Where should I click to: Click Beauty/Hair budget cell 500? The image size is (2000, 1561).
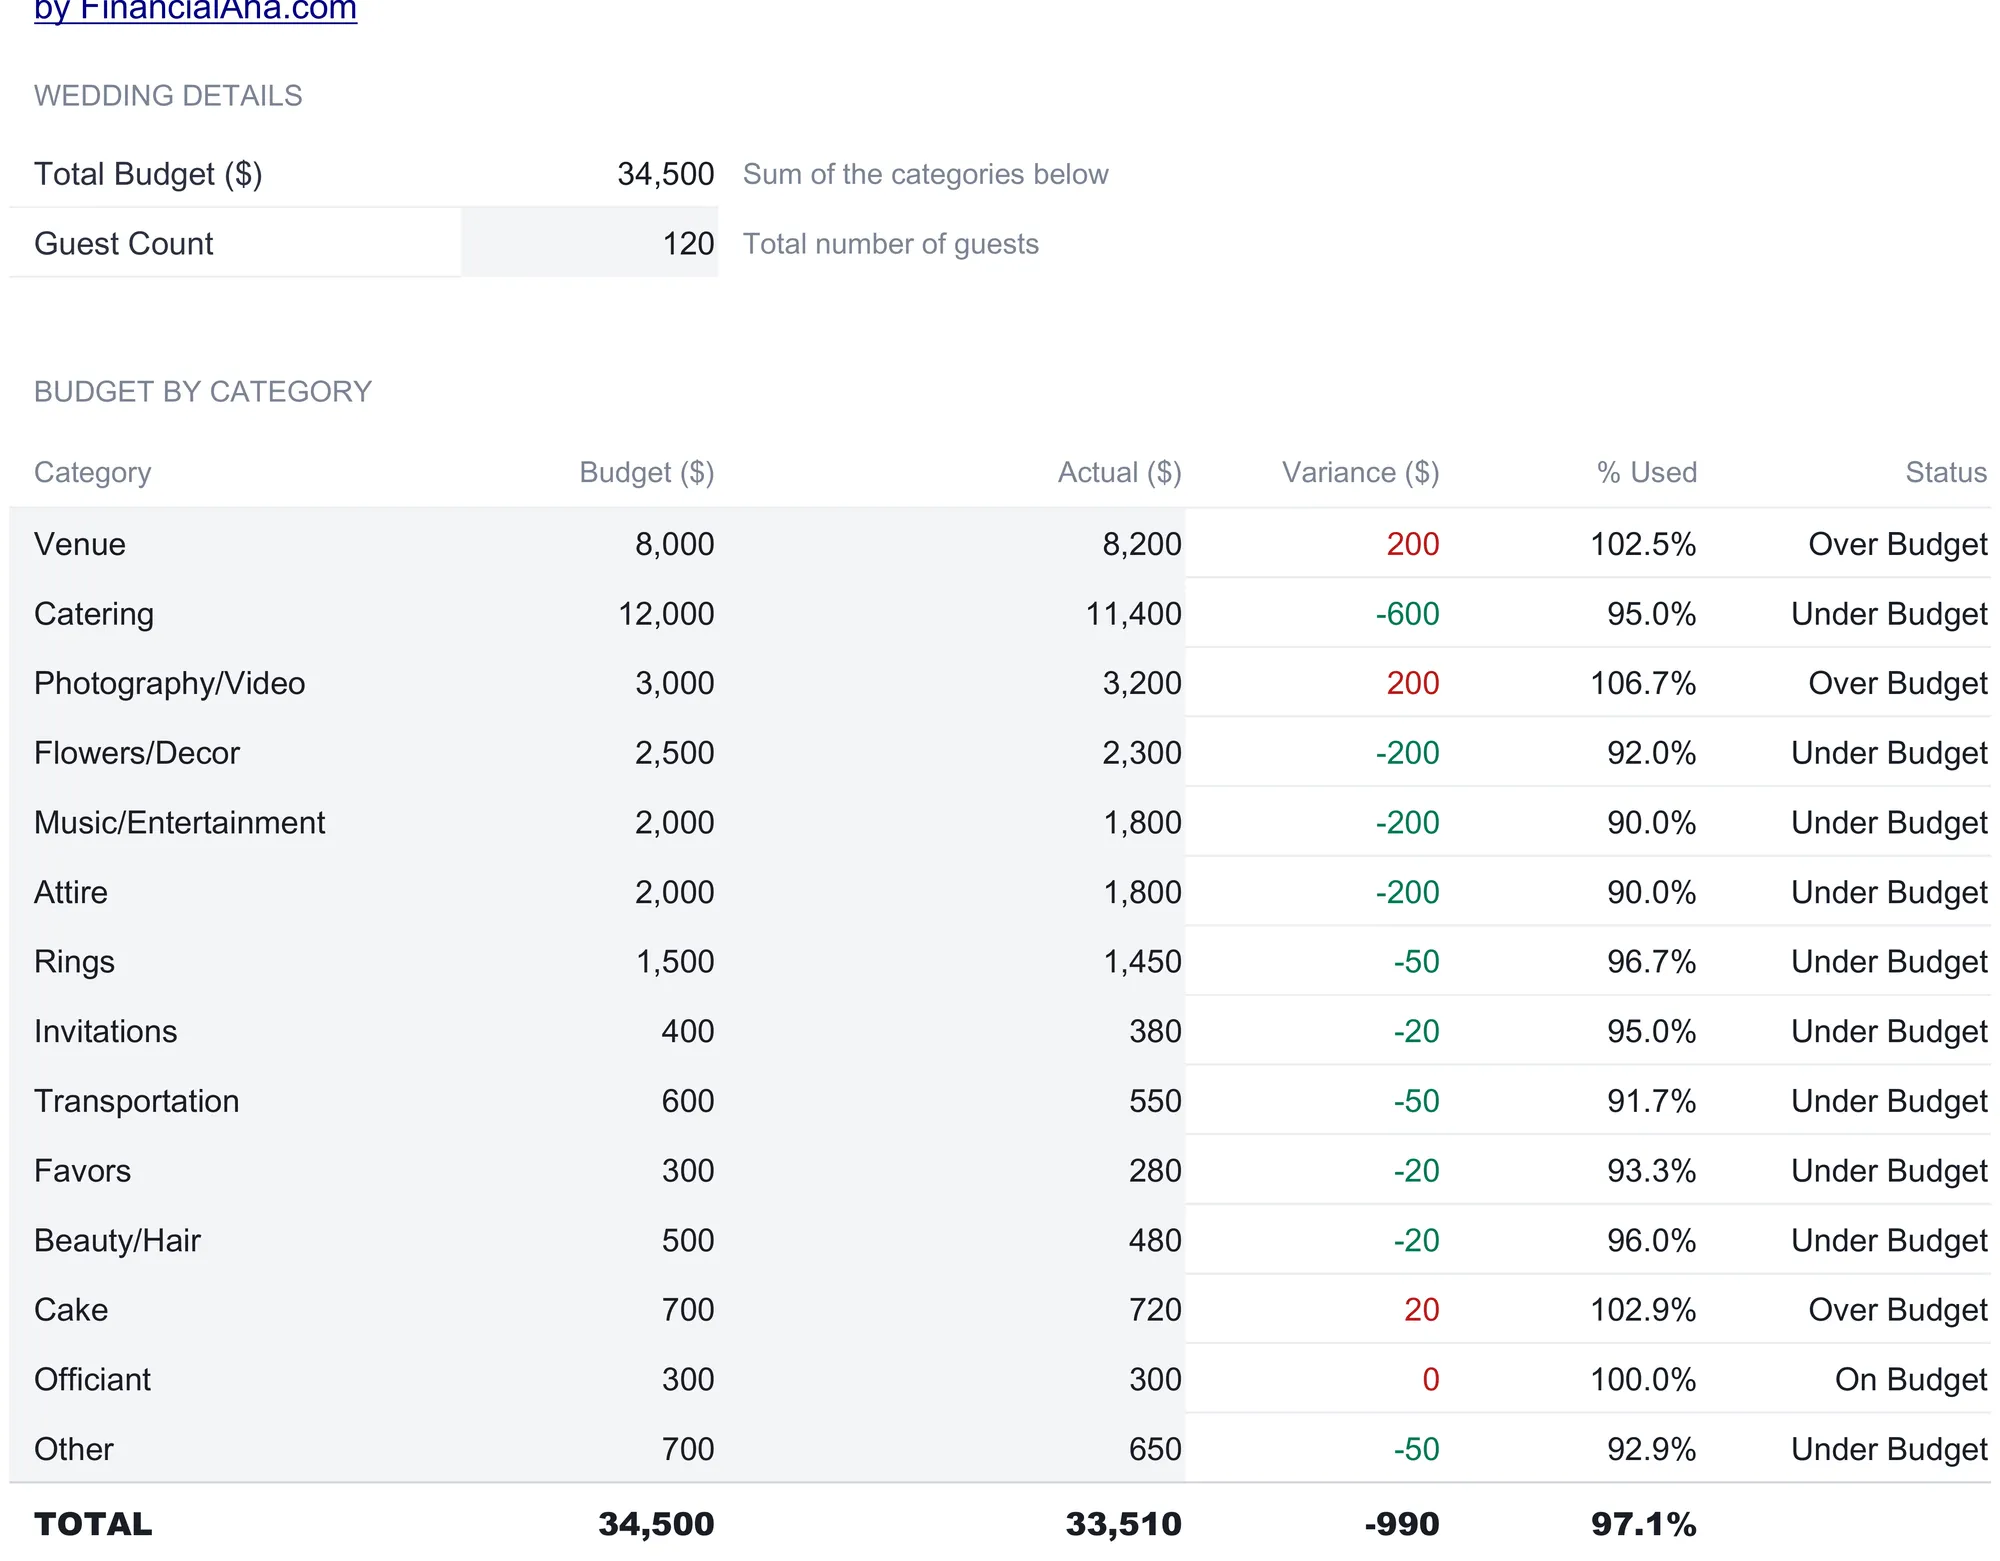point(687,1240)
